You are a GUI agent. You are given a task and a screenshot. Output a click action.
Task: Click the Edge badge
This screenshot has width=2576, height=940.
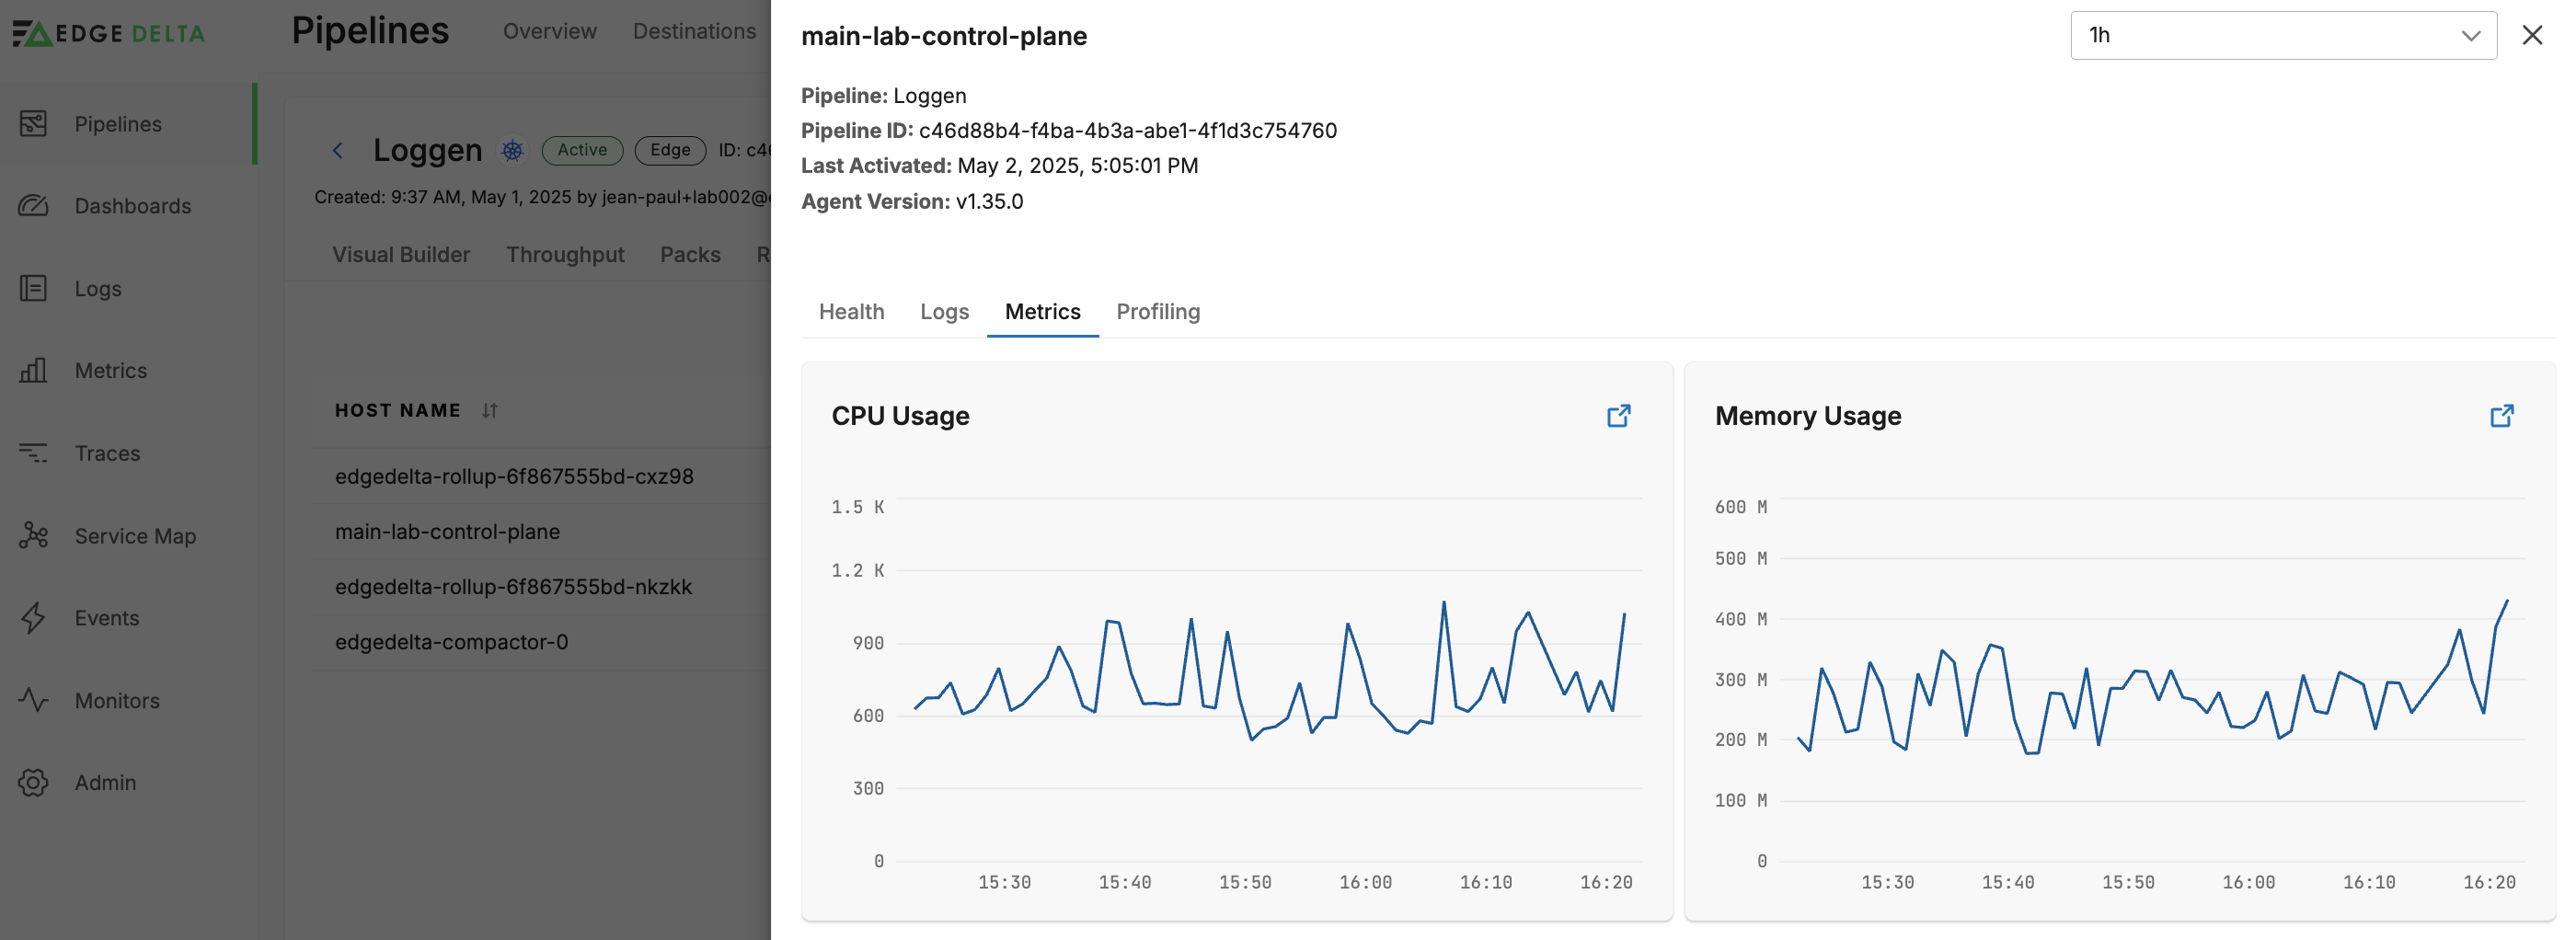click(x=670, y=150)
